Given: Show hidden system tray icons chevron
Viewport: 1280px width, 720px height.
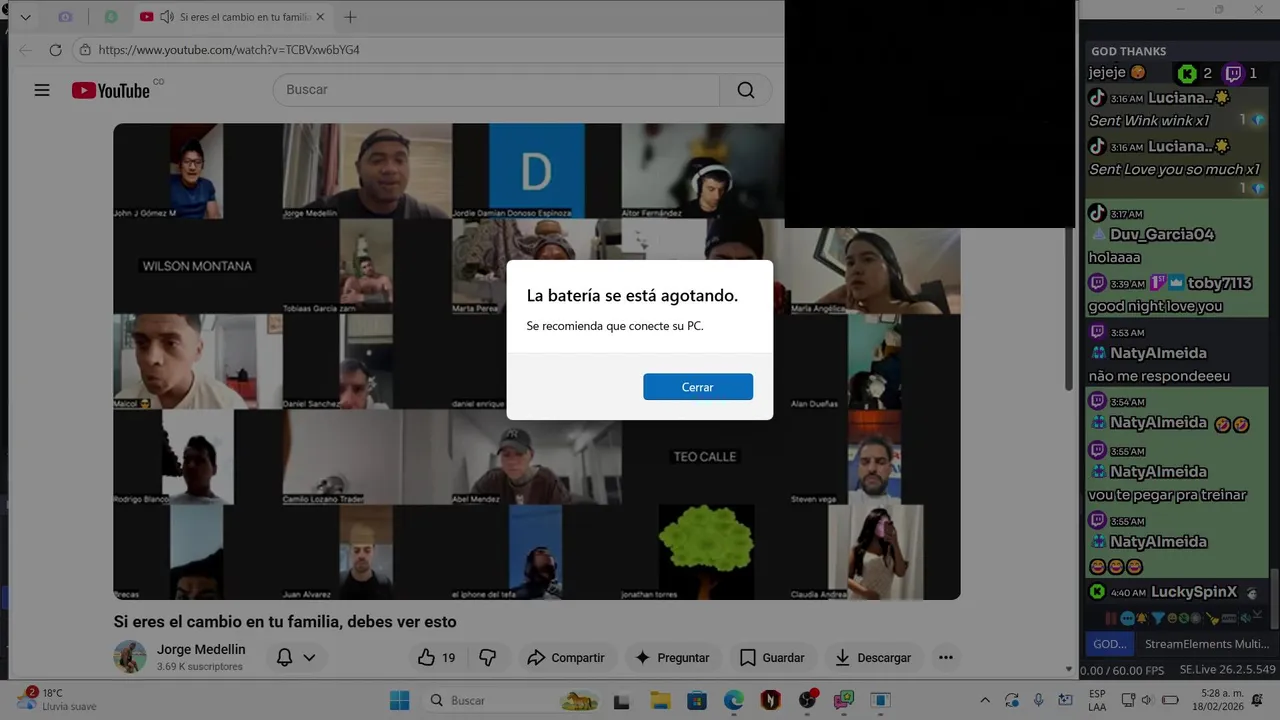Looking at the screenshot, I should point(985,700).
